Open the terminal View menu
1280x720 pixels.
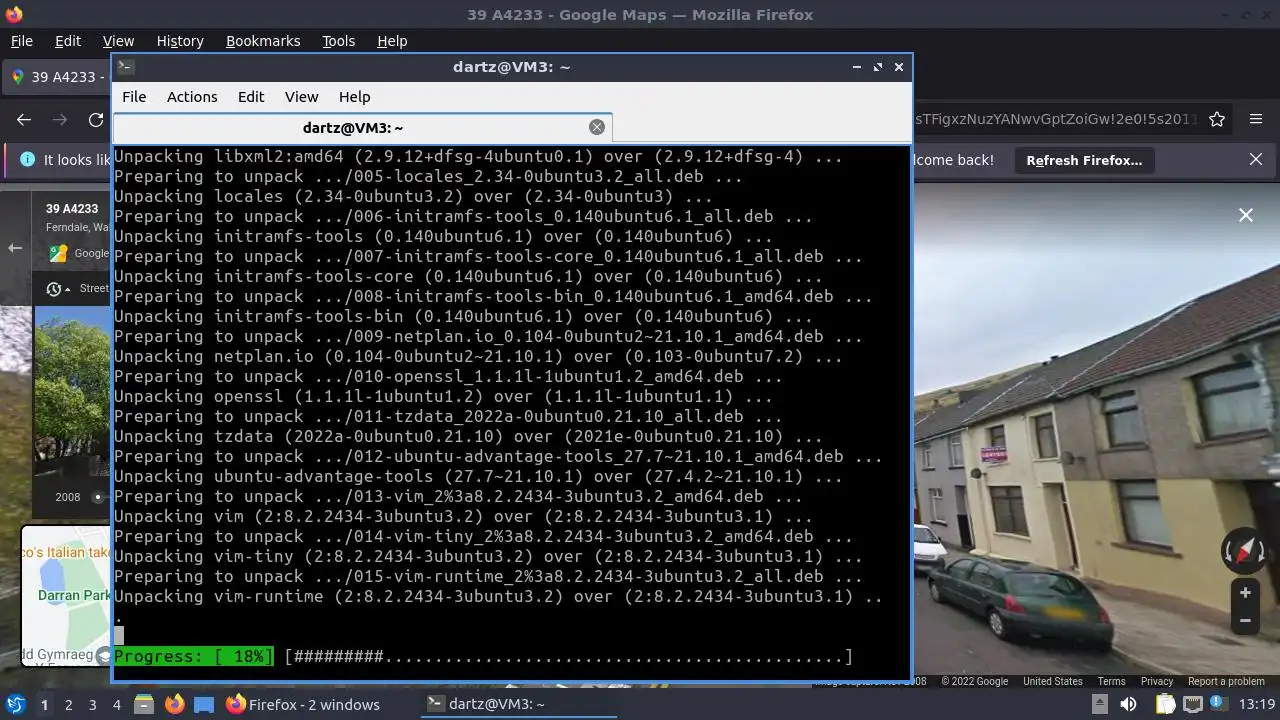click(x=301, y=97)
